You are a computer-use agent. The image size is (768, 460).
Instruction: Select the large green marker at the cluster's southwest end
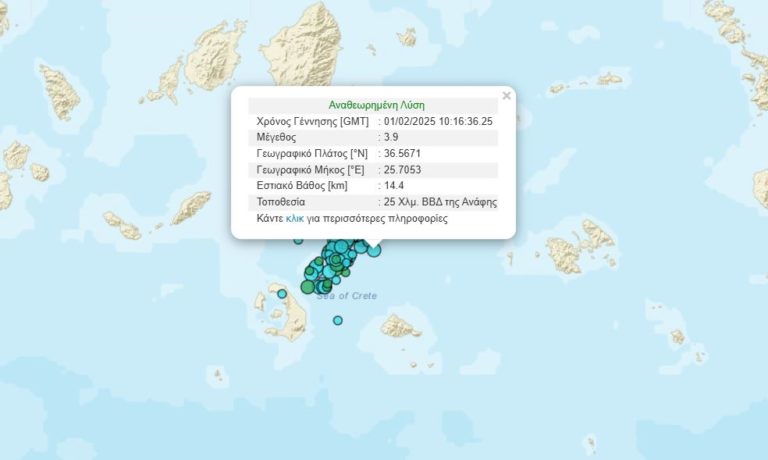[x=308, y=287]
